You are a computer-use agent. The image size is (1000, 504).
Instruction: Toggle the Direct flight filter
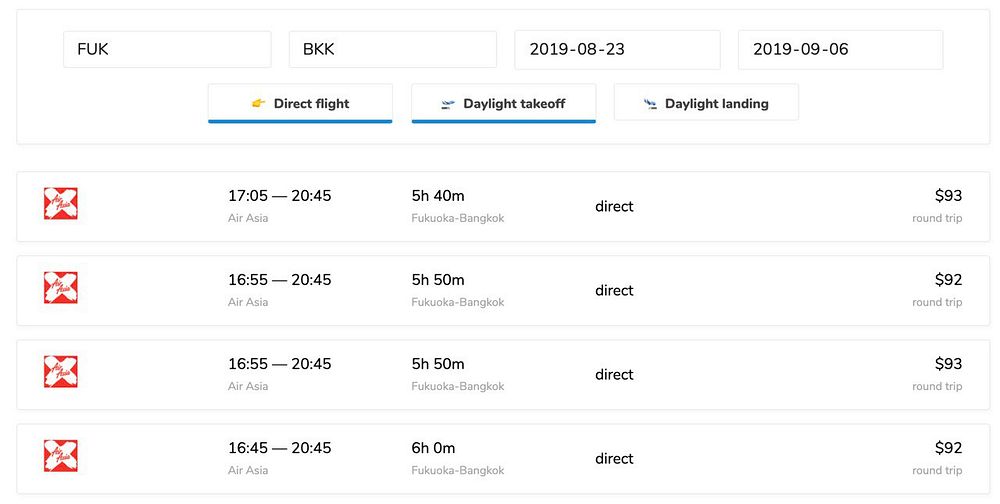[300, 103]
